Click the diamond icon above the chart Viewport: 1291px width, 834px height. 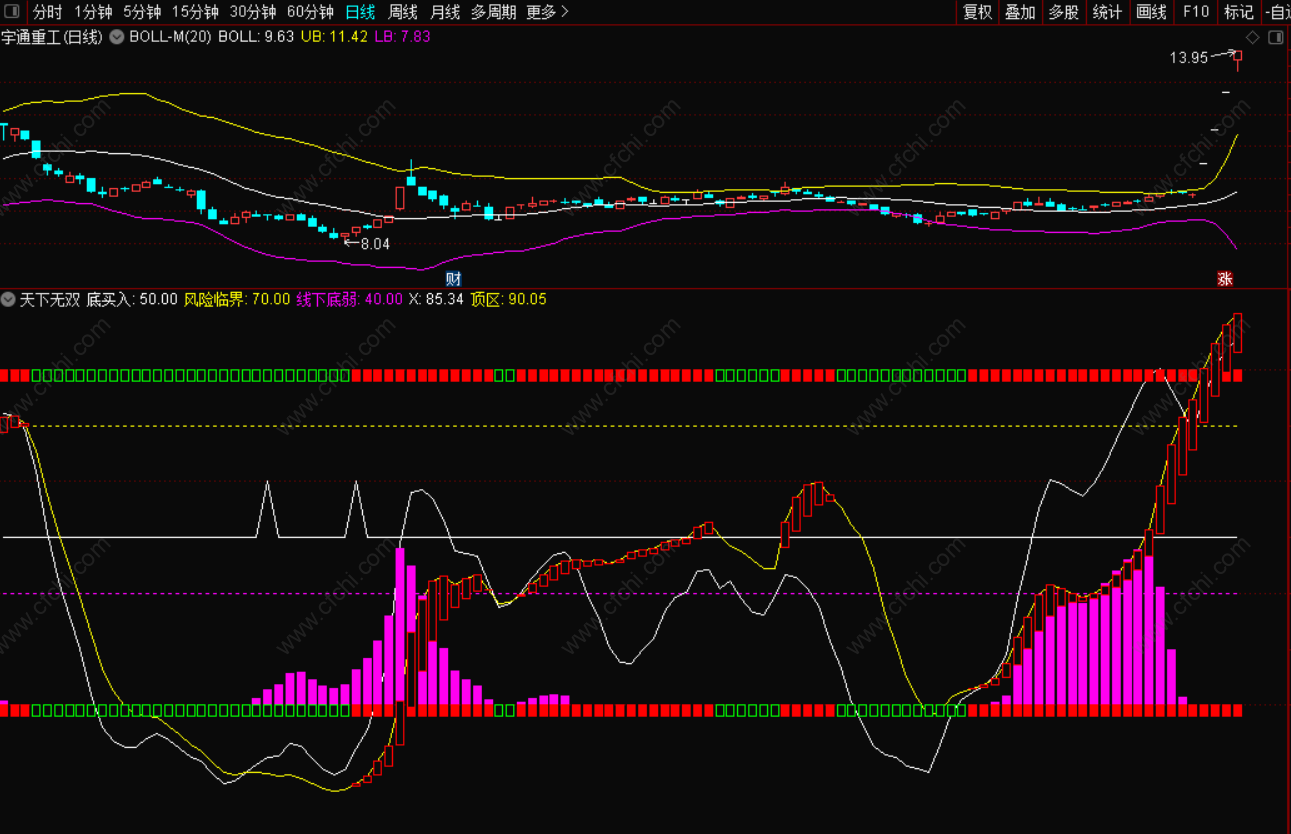pos(1252,37)
